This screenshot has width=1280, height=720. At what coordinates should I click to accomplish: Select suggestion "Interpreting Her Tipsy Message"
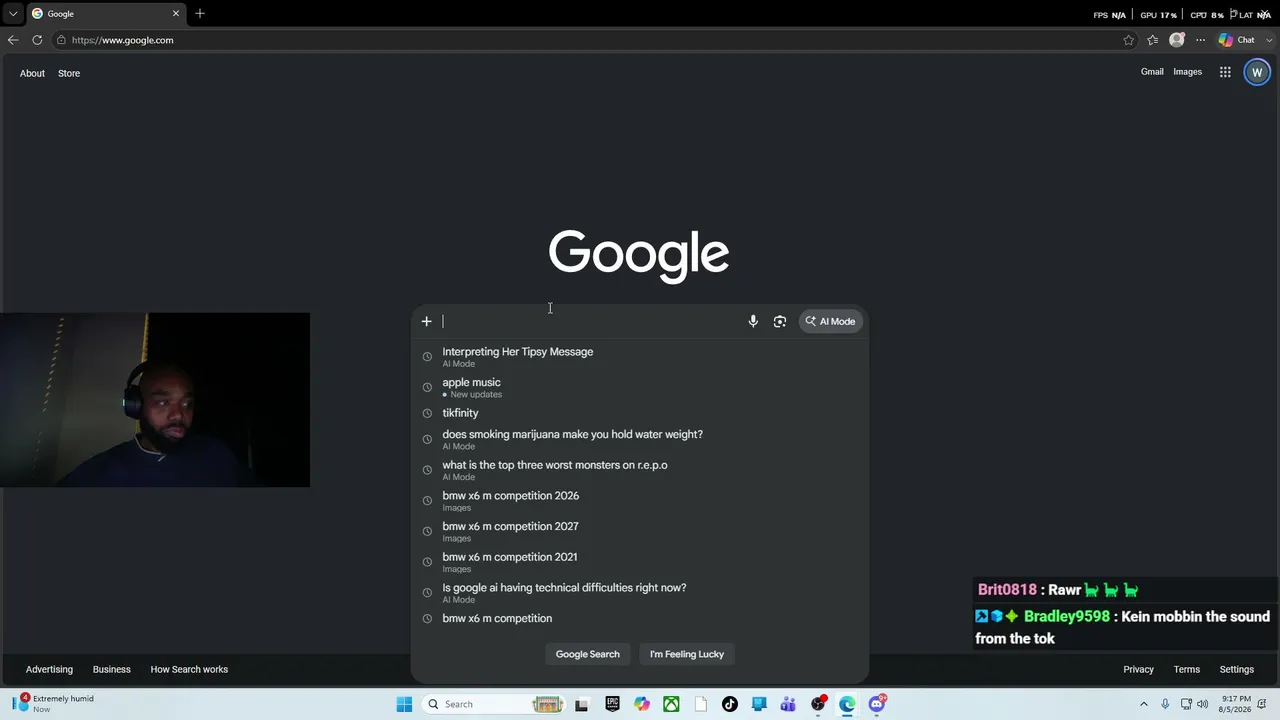point(640,356)
